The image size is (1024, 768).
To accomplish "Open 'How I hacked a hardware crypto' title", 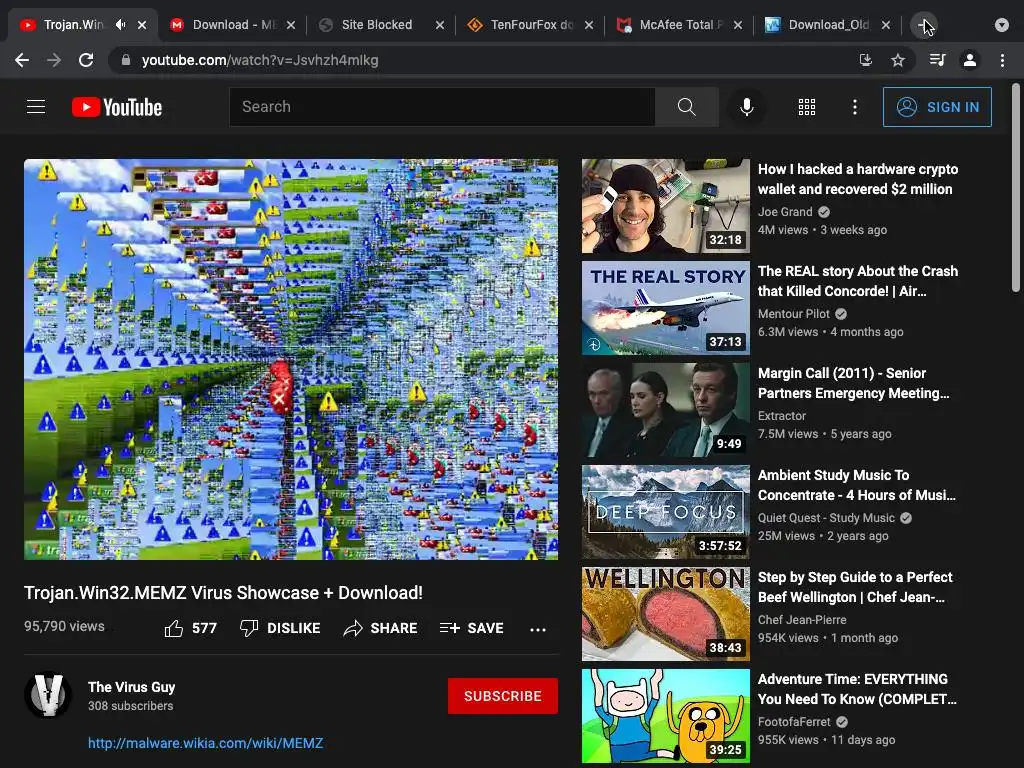I will pyautogui.click(x=858, y=179).
